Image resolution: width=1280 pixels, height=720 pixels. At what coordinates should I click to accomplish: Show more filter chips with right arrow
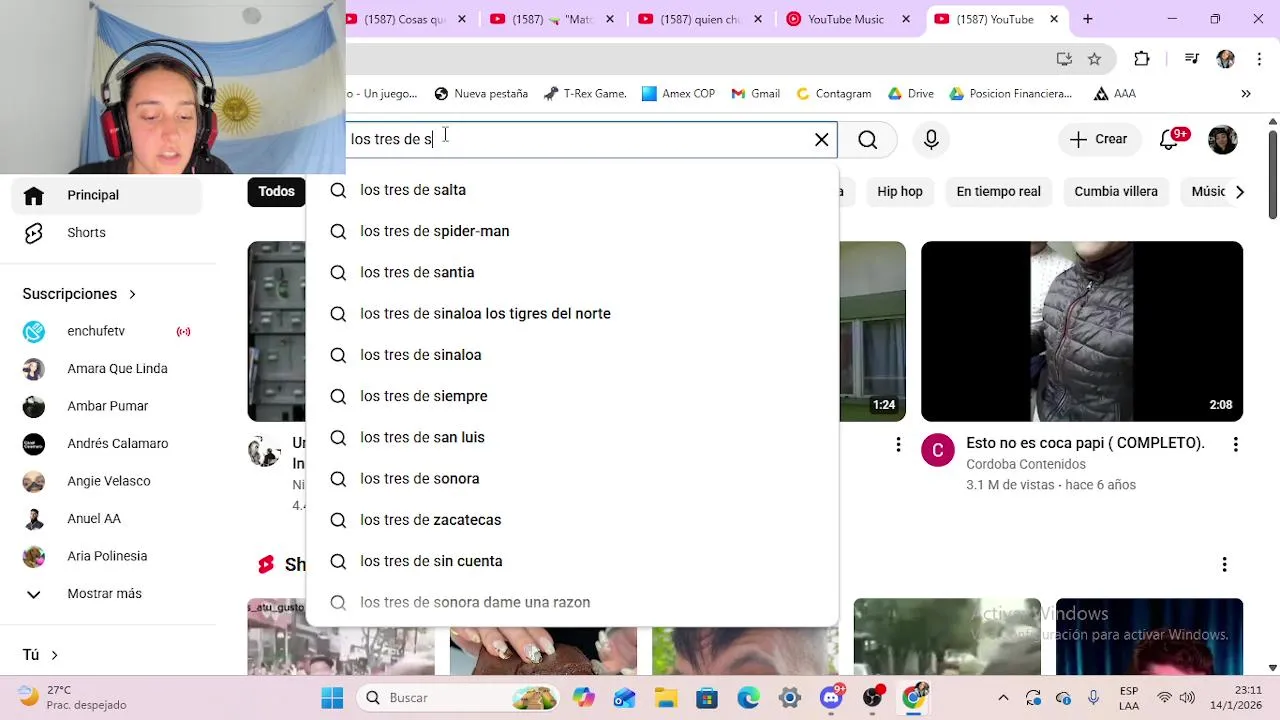pyautogui.click(x=1240, y=191)
